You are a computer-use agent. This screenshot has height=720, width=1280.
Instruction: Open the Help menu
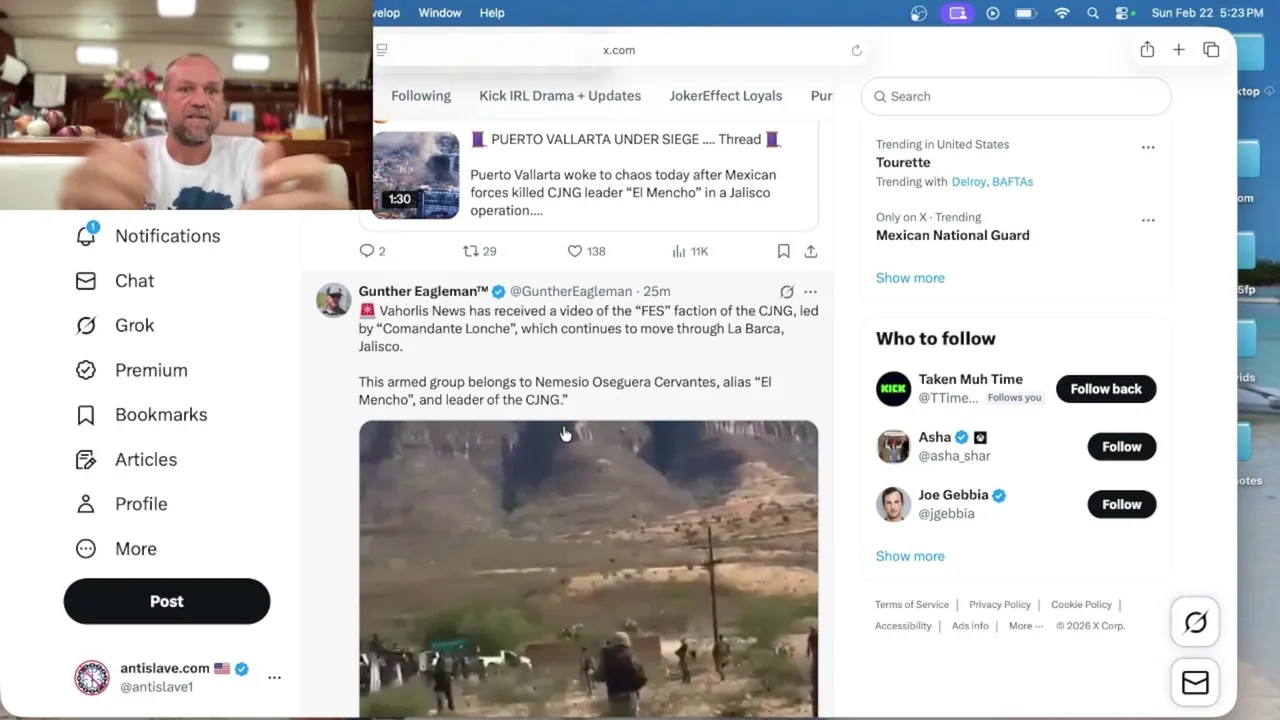coord(492,13)
